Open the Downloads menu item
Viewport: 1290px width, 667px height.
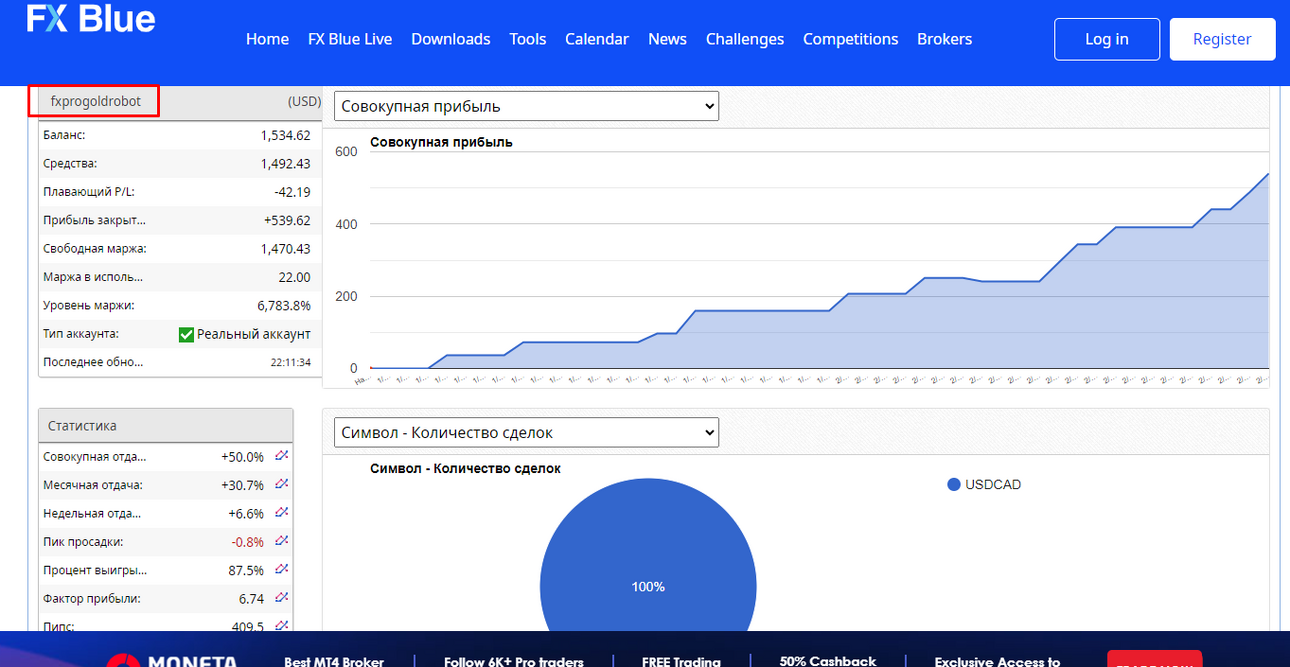click(x=451, y=39)
